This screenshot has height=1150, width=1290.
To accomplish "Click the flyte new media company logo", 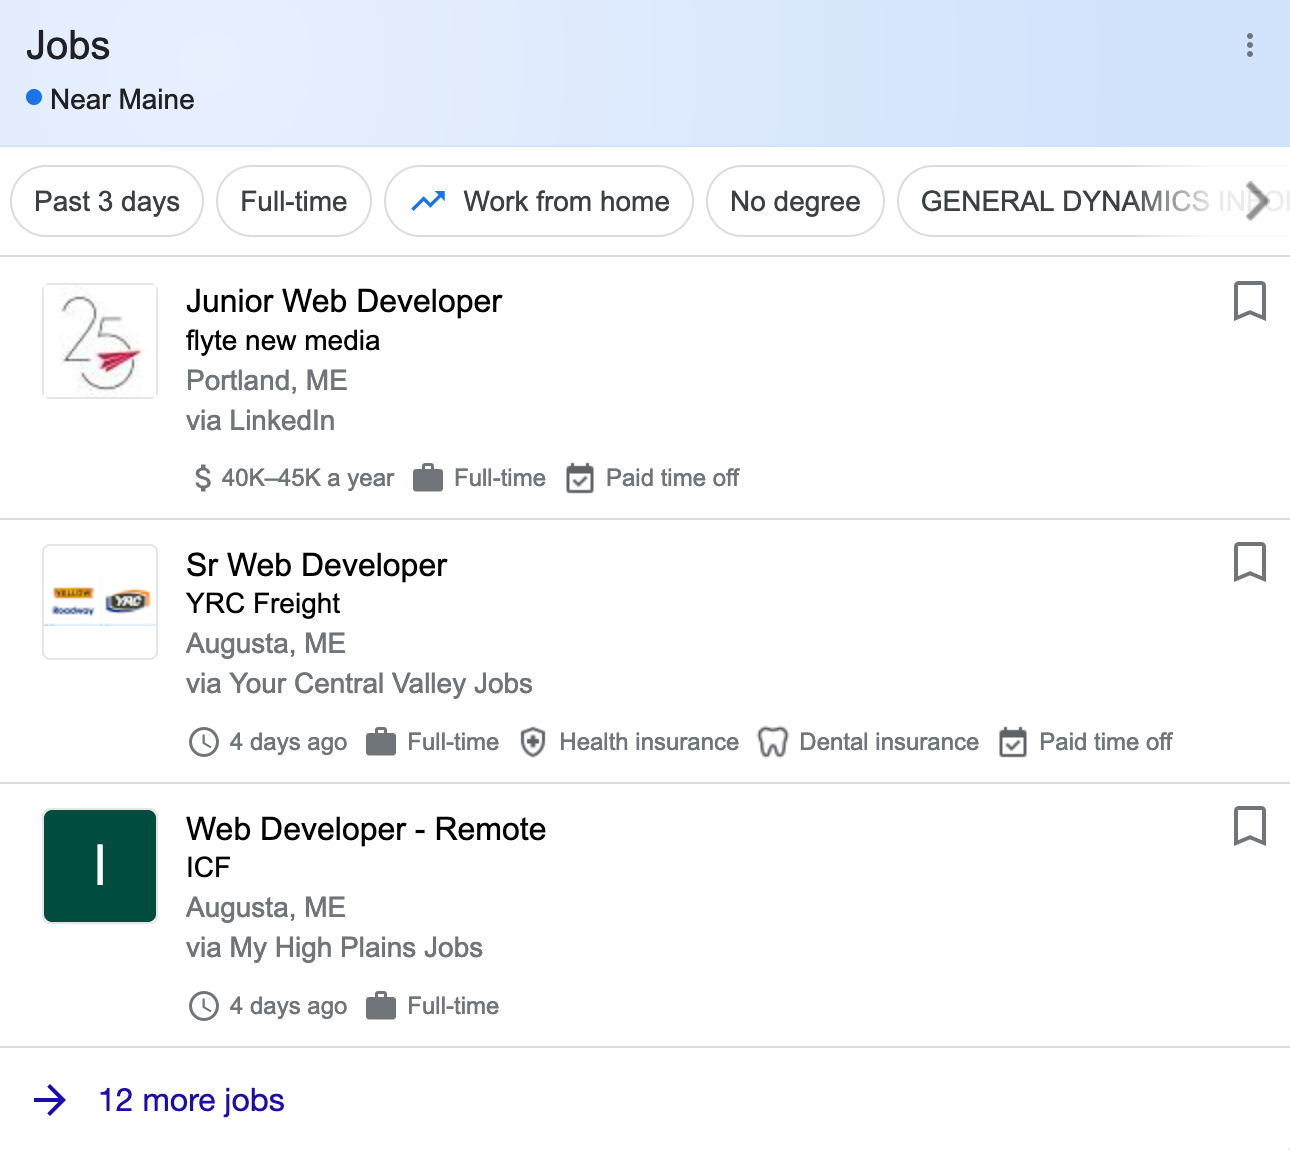I will [99, 341].
